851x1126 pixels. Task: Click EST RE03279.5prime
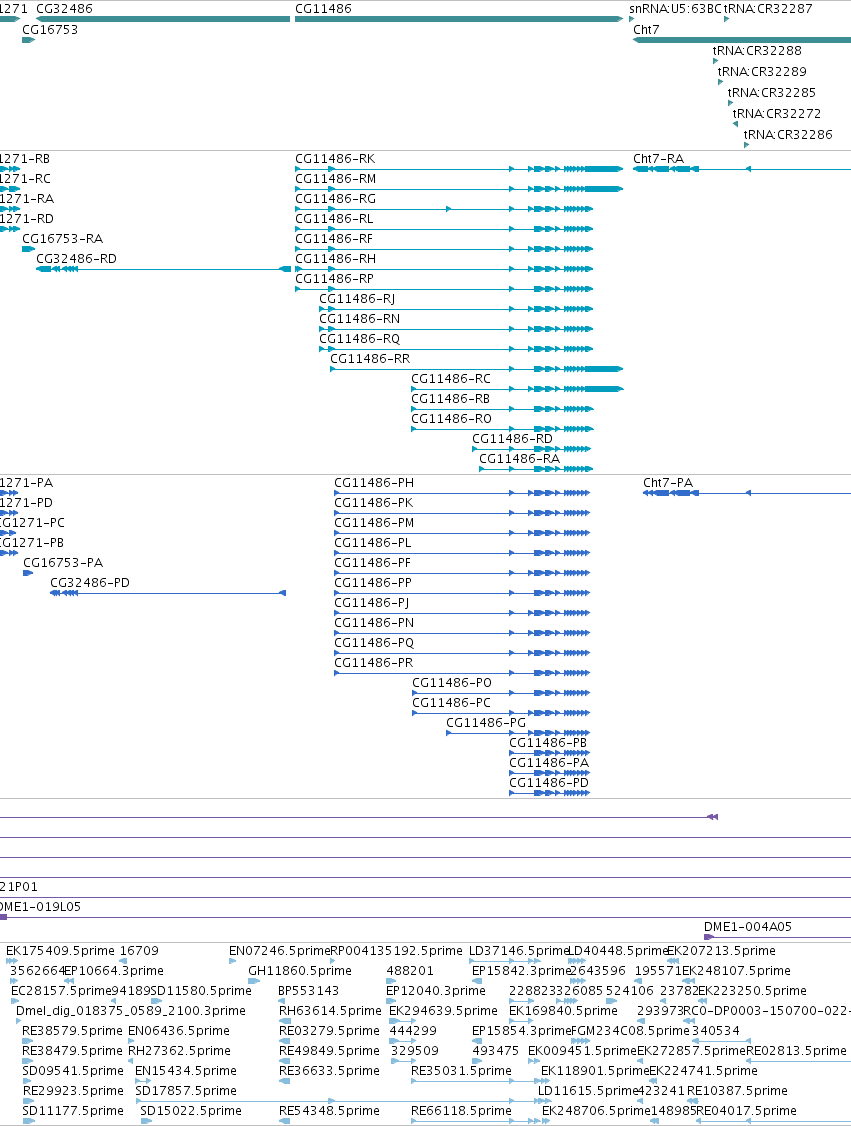[x=285, y=1041]
